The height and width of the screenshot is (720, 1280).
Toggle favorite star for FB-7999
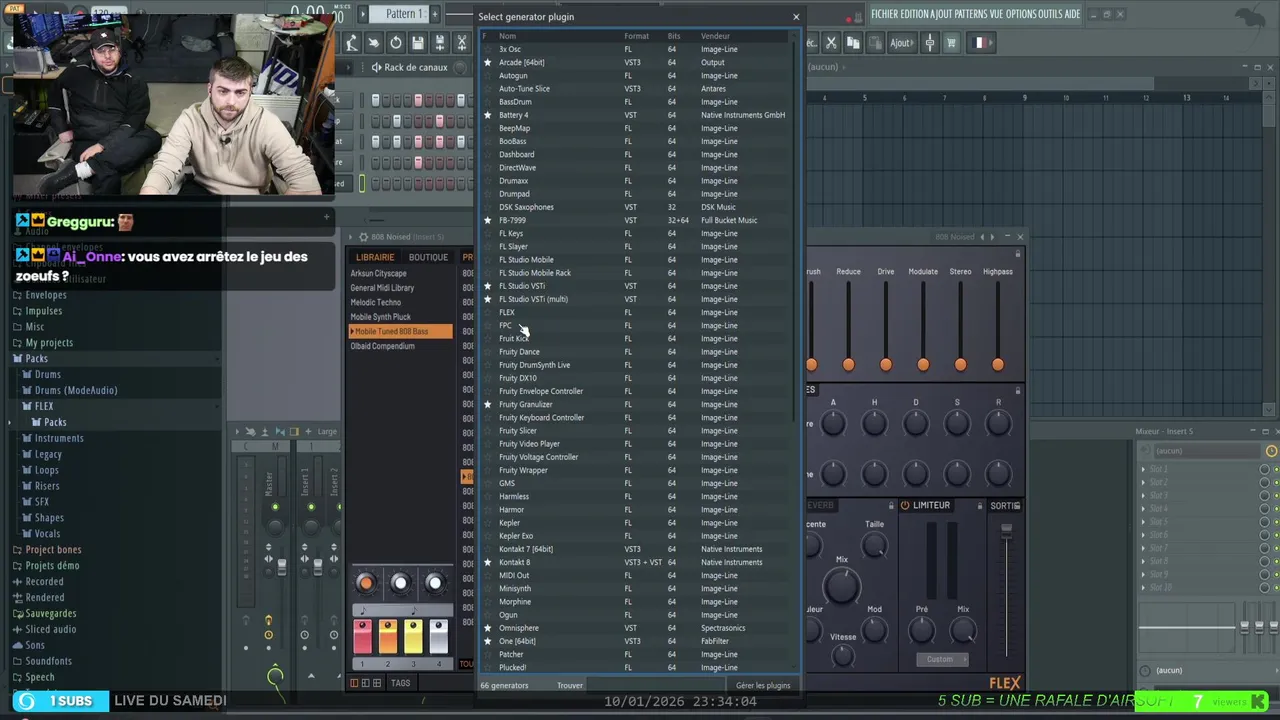(487, 220)
